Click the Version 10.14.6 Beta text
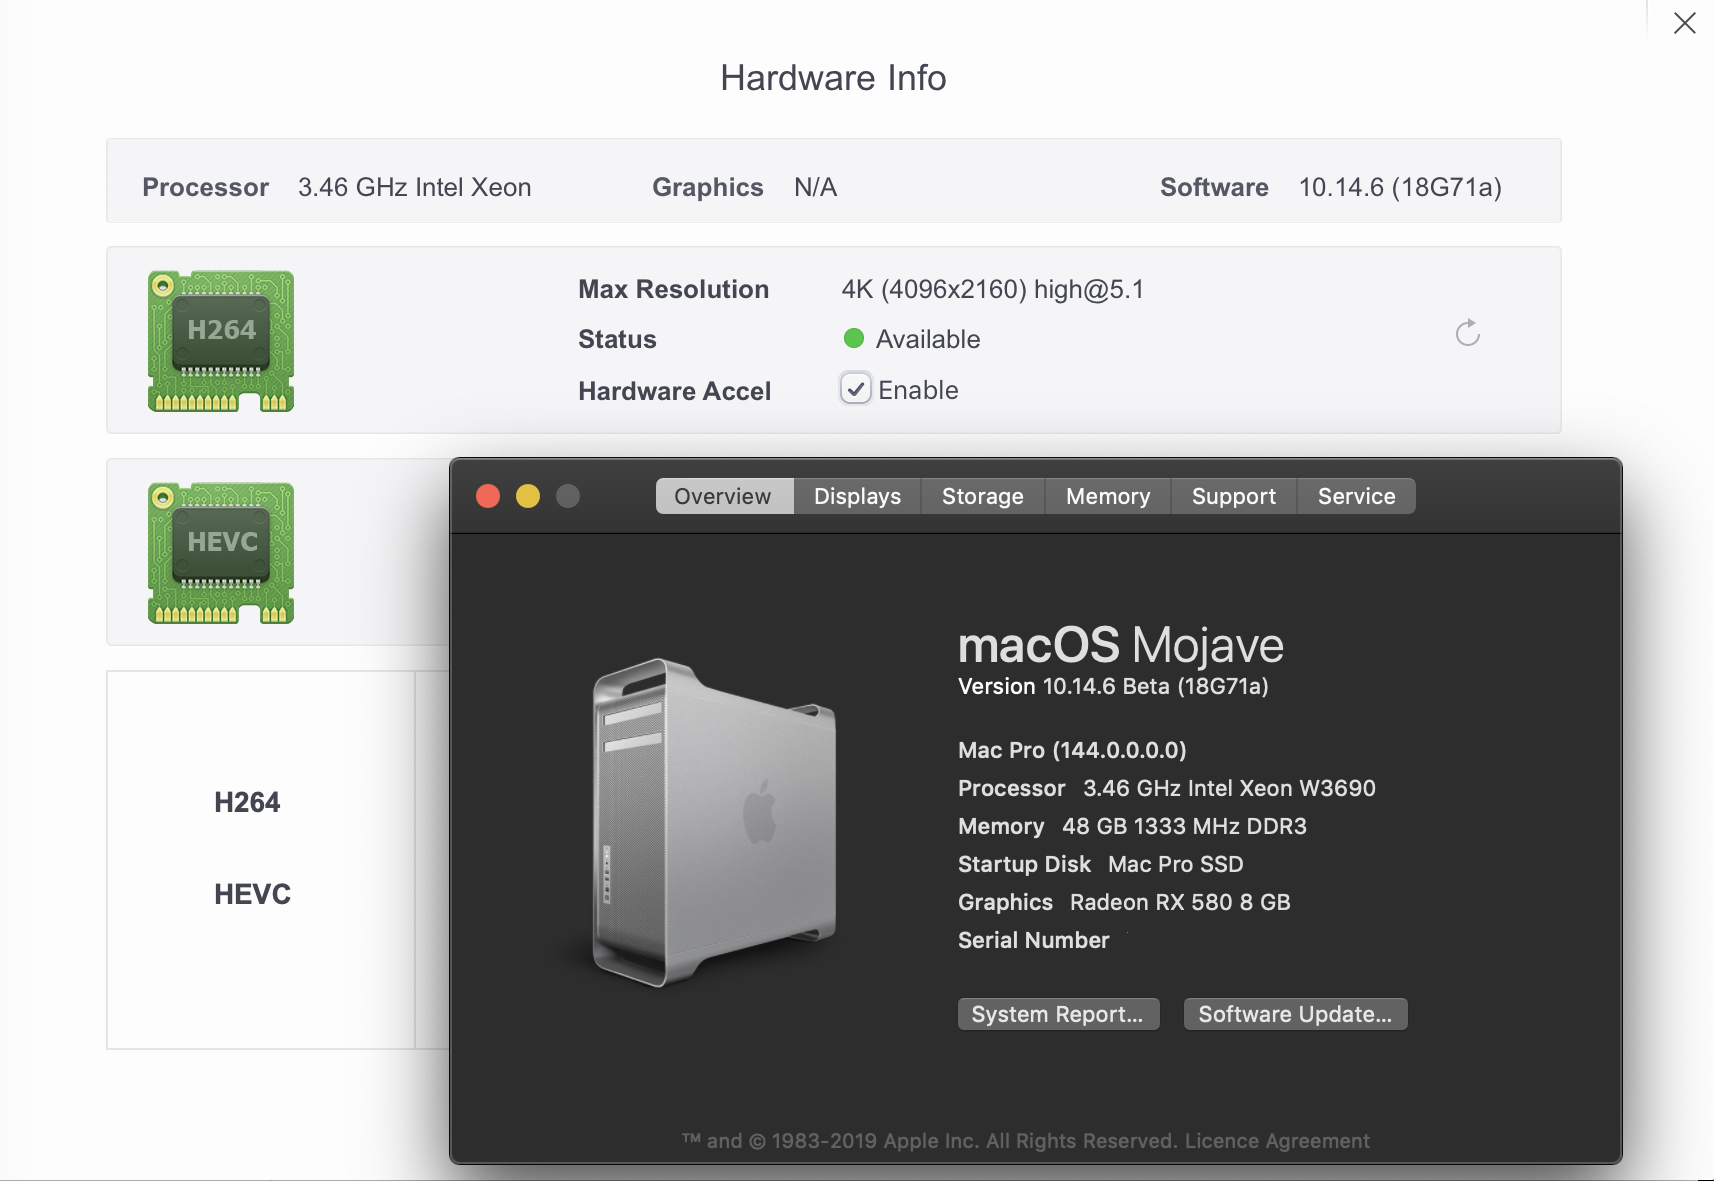Screen dimensions: 1714x1181 1113,686
